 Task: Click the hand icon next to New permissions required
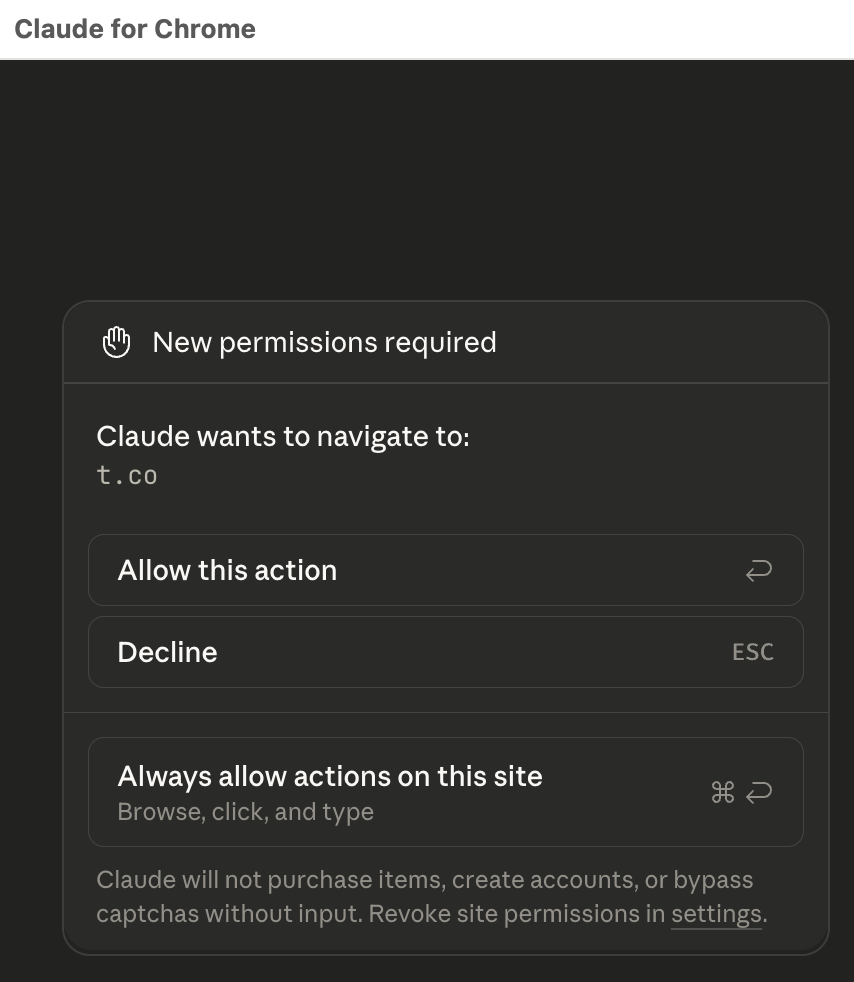[x=117, y=341]
